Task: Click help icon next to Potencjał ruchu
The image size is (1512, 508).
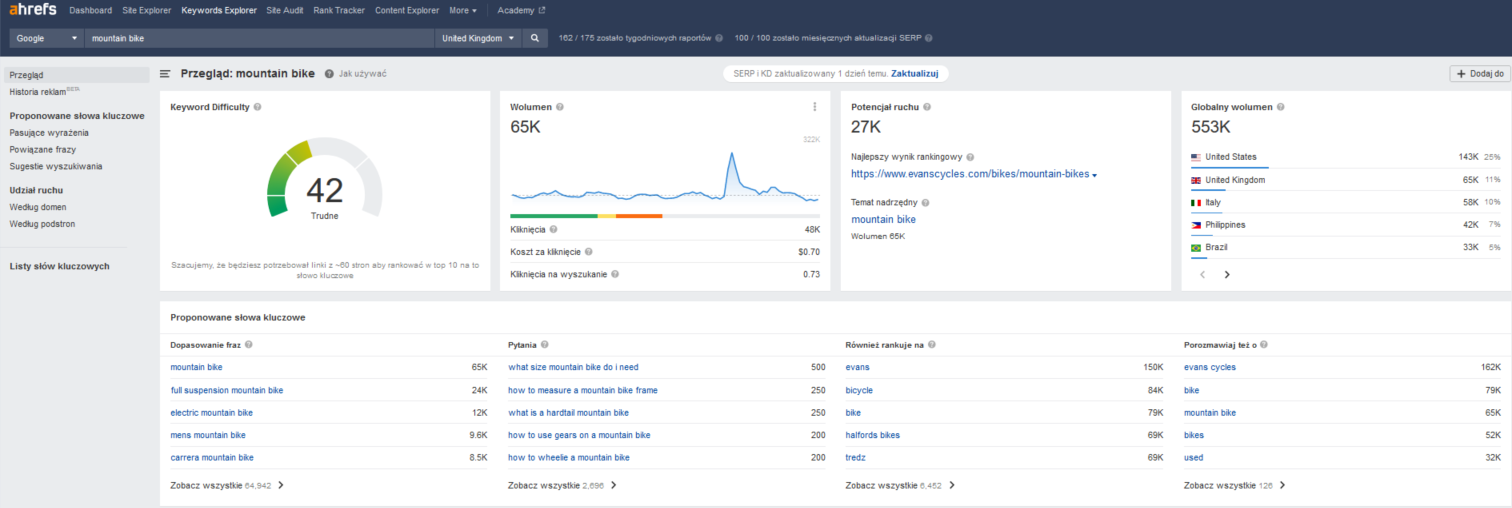Action: pyautogui.click(x=927, y=107)
